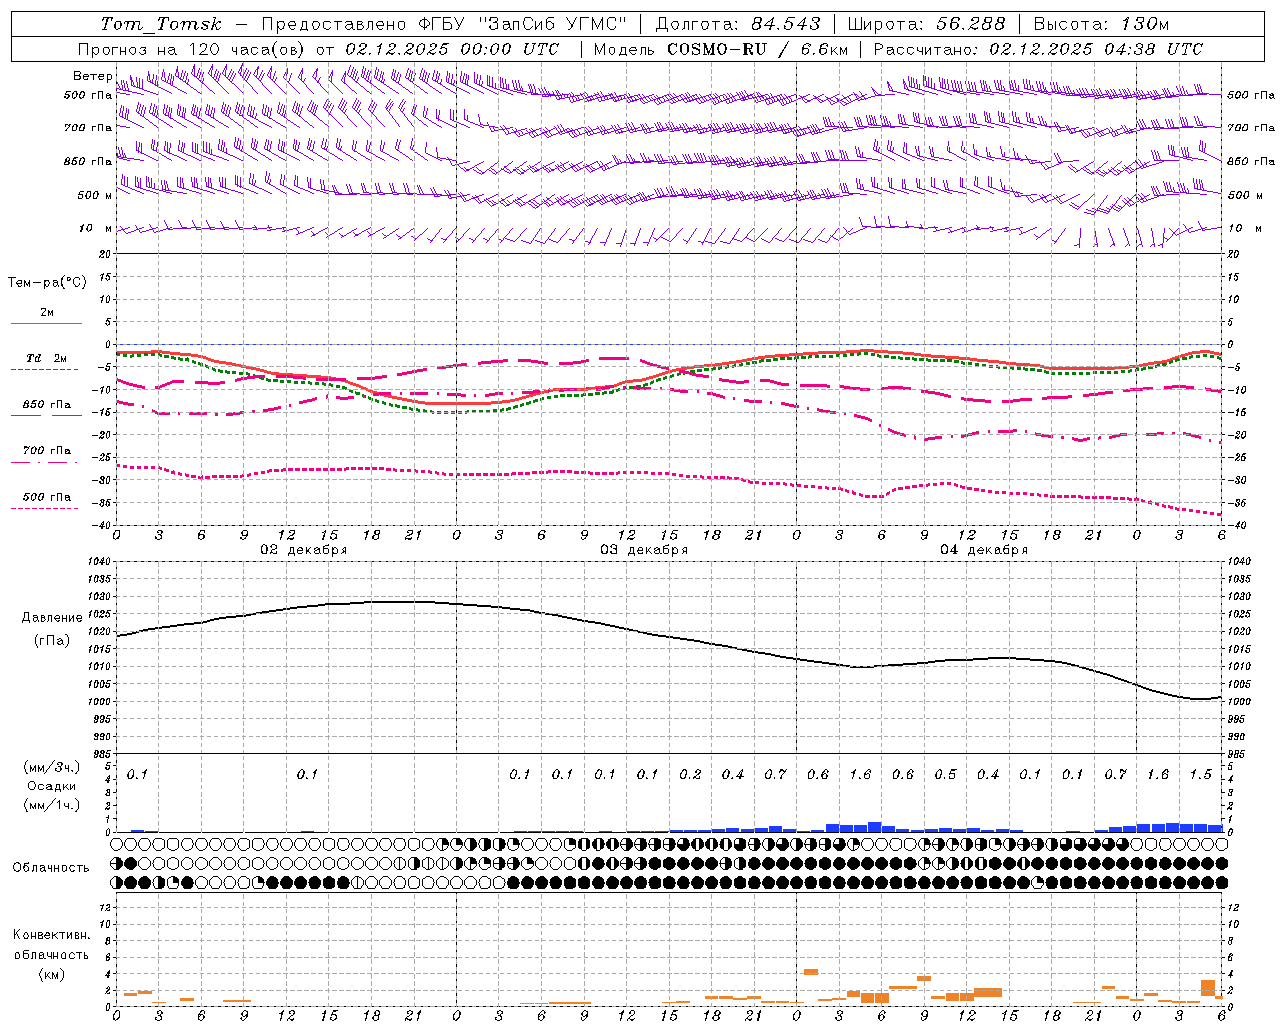
Task: Click the Облачность cloudiness label
Action: [51, 867]
